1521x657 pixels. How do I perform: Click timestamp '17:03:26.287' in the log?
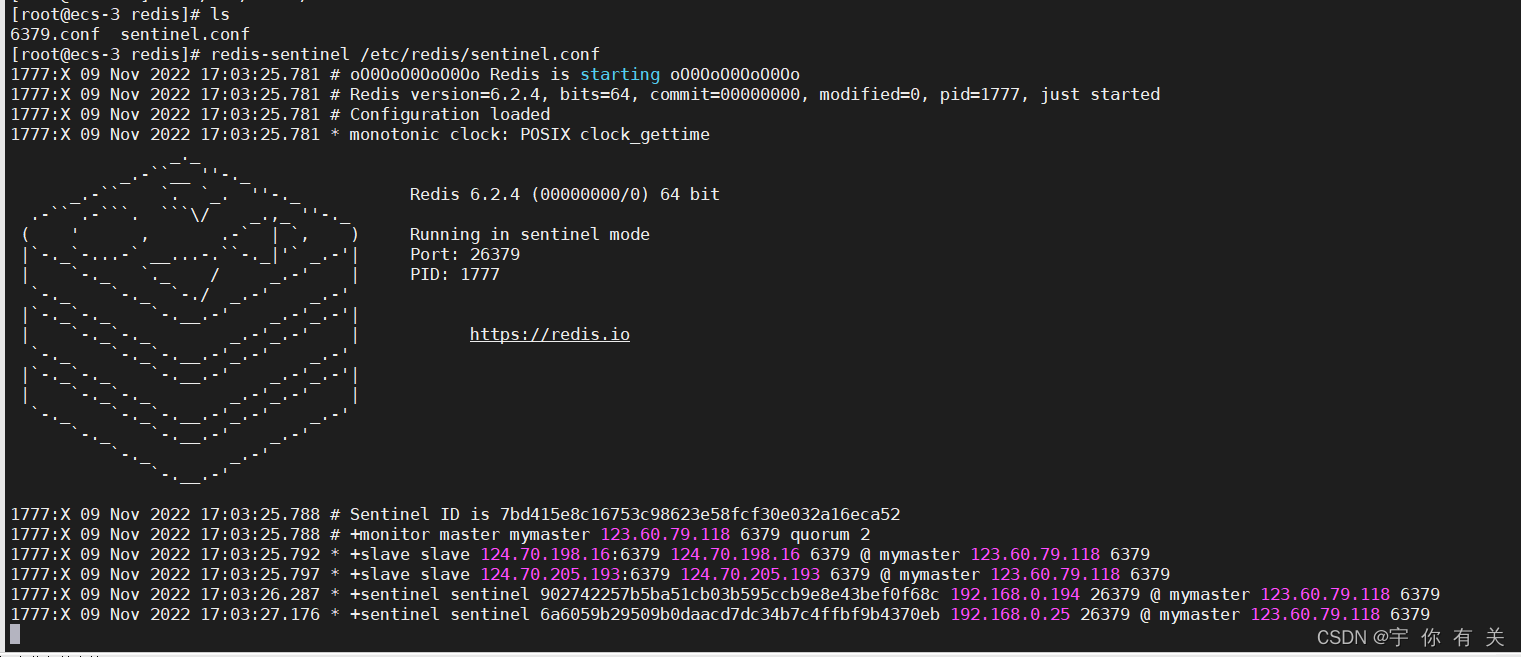[x=260, y=594]
